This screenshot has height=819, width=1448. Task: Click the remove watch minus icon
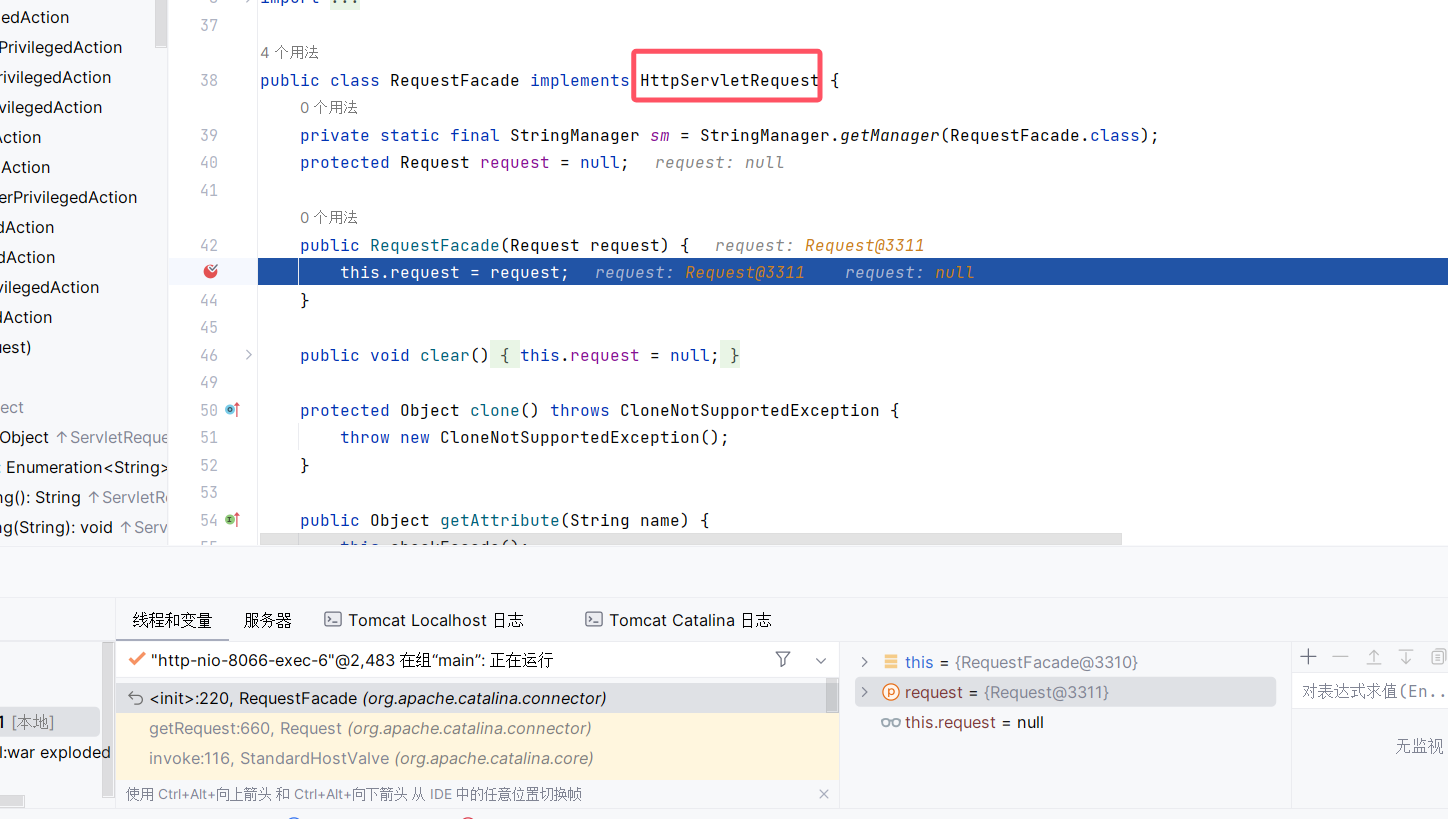(x=1341, y=657)
